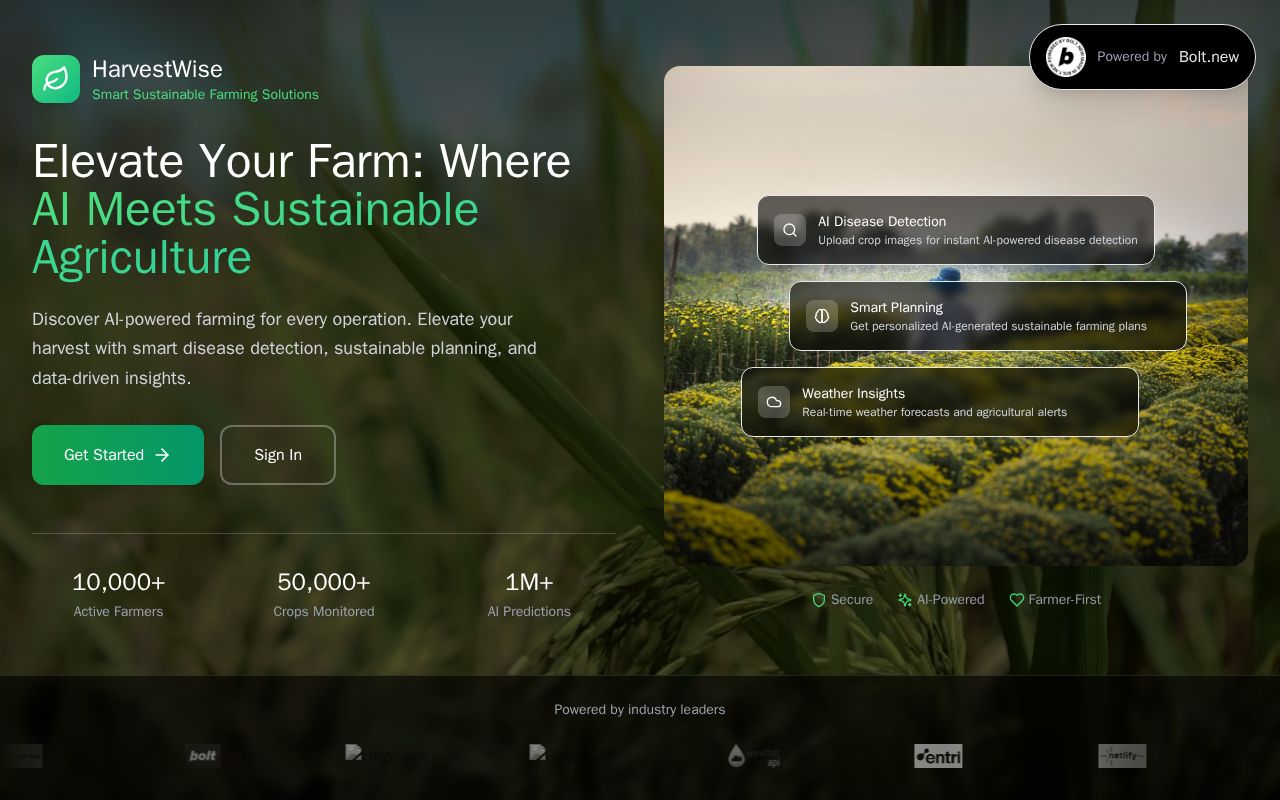Click 'Powered by industry leaders' text

pos(640,710)
